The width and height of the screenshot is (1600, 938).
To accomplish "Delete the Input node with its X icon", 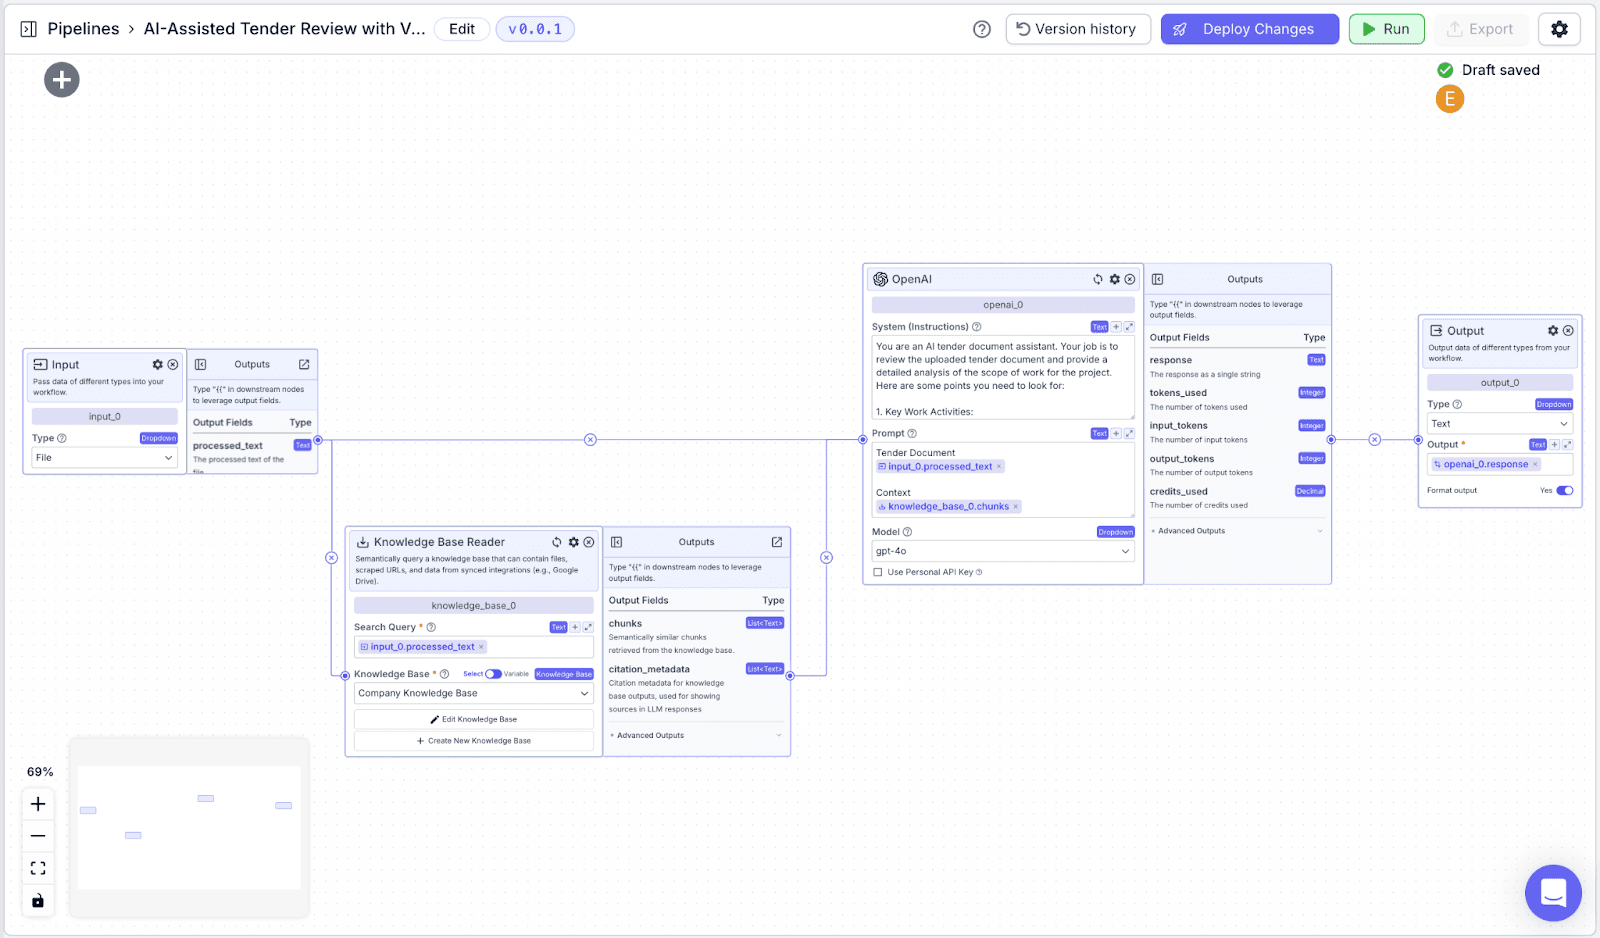I will pos(173,365).
